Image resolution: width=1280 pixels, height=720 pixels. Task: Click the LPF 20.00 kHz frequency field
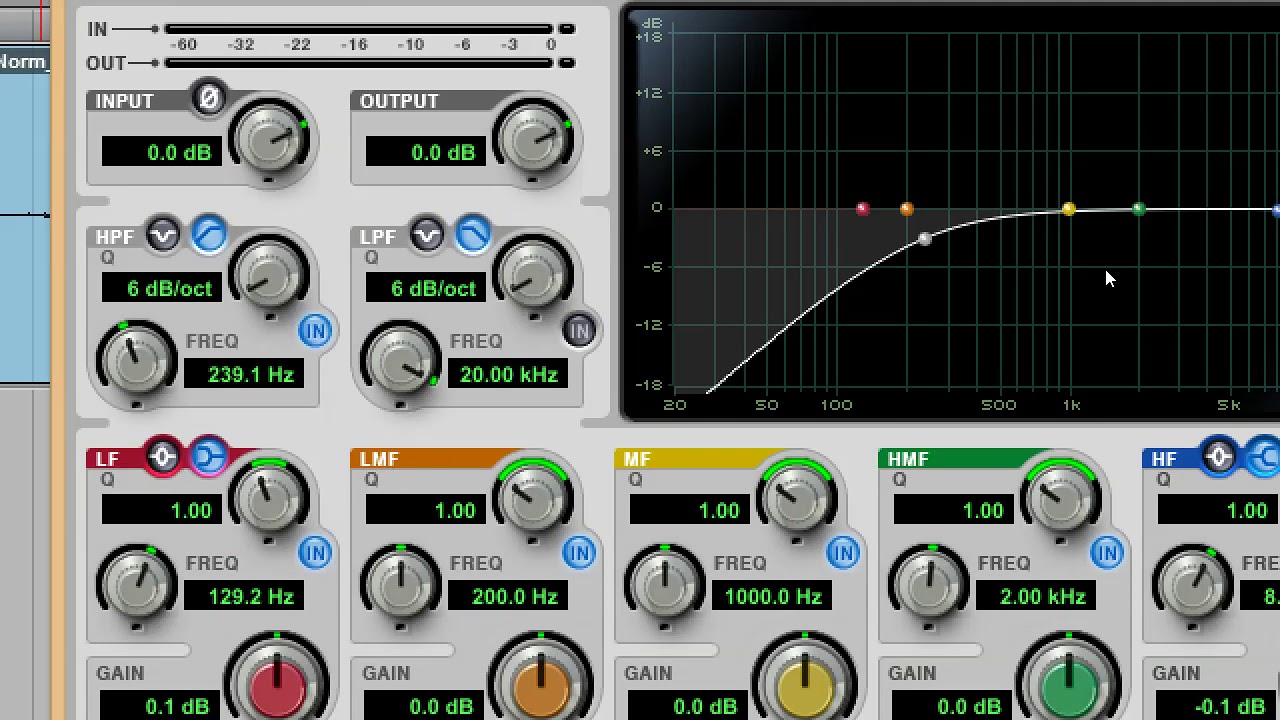(x=507, y=374)
